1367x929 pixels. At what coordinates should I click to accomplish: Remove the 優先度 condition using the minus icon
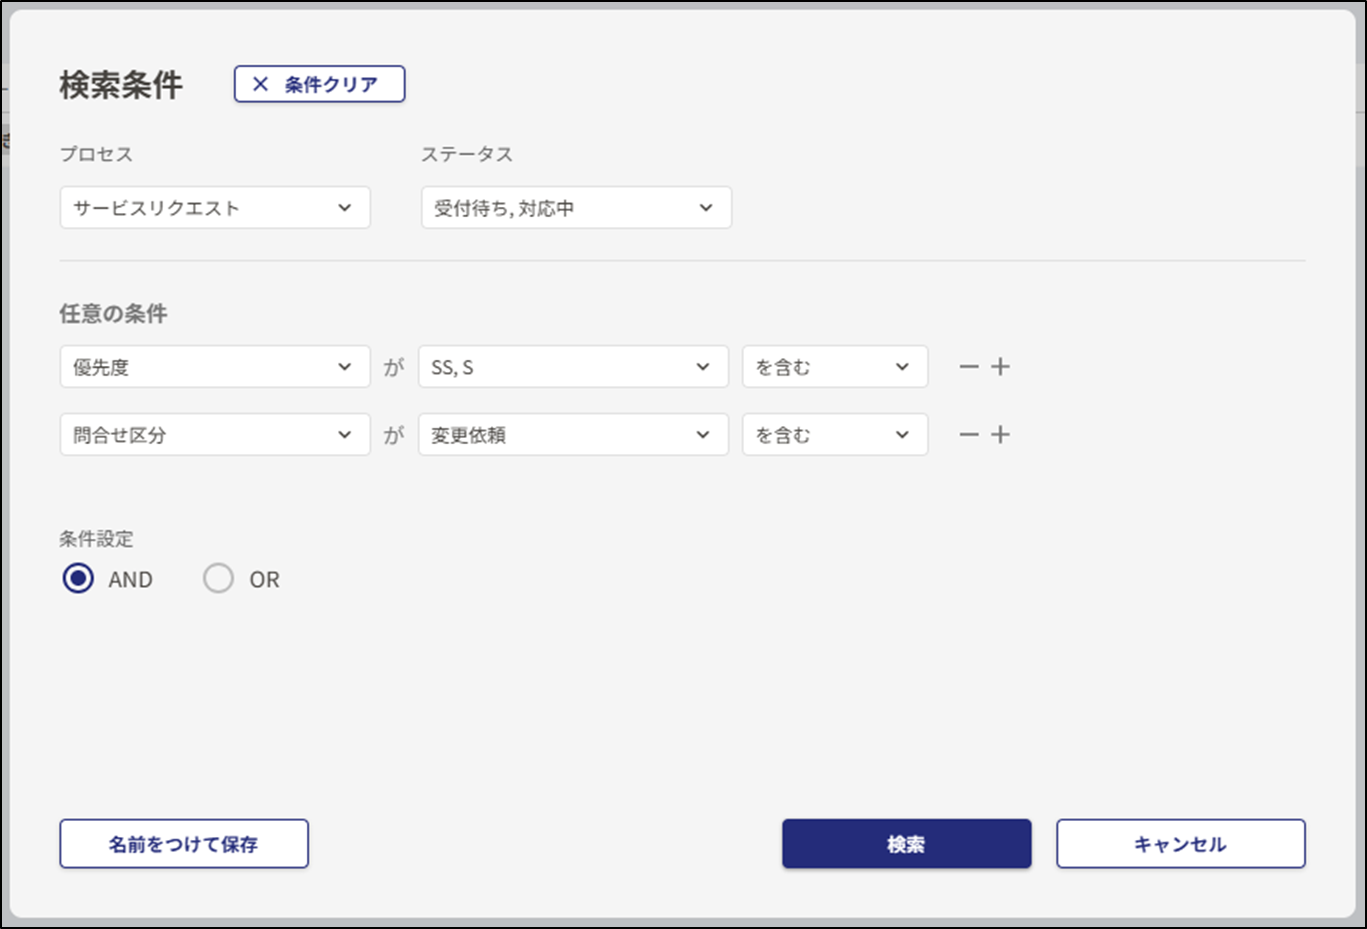pyautogui.click(x=967, y=366)
